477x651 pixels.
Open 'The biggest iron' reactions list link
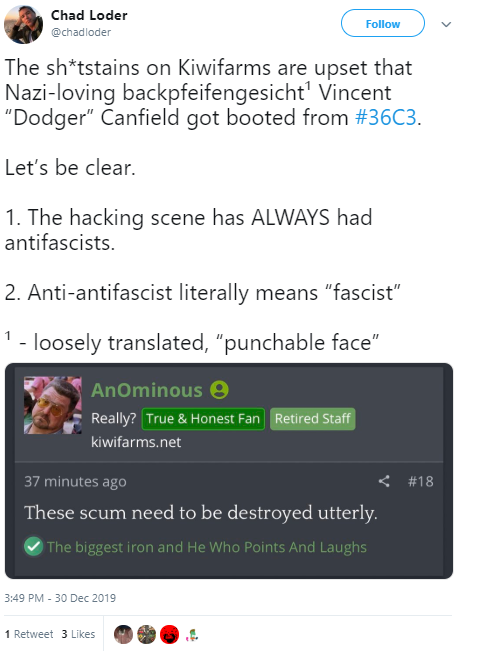pos(207,547)
